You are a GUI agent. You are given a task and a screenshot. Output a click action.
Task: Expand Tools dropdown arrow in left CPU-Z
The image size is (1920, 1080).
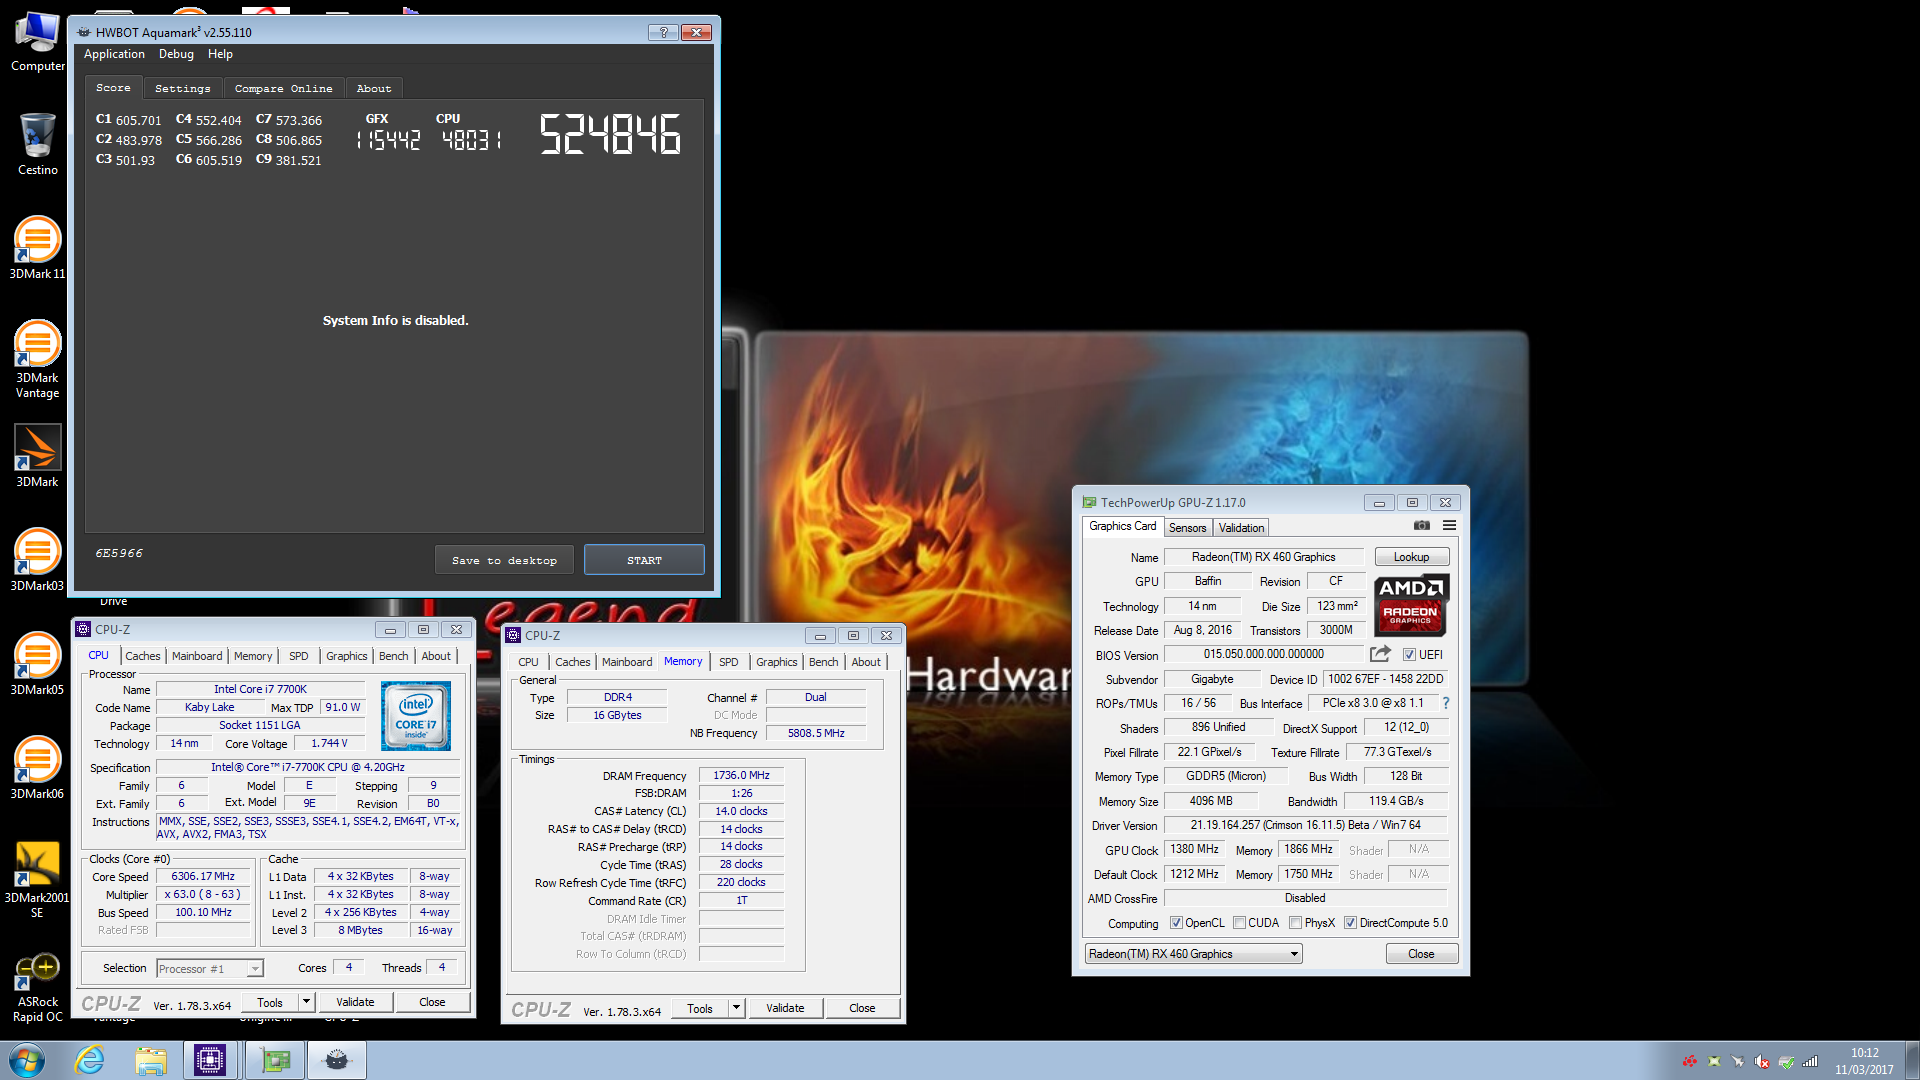307,1002
